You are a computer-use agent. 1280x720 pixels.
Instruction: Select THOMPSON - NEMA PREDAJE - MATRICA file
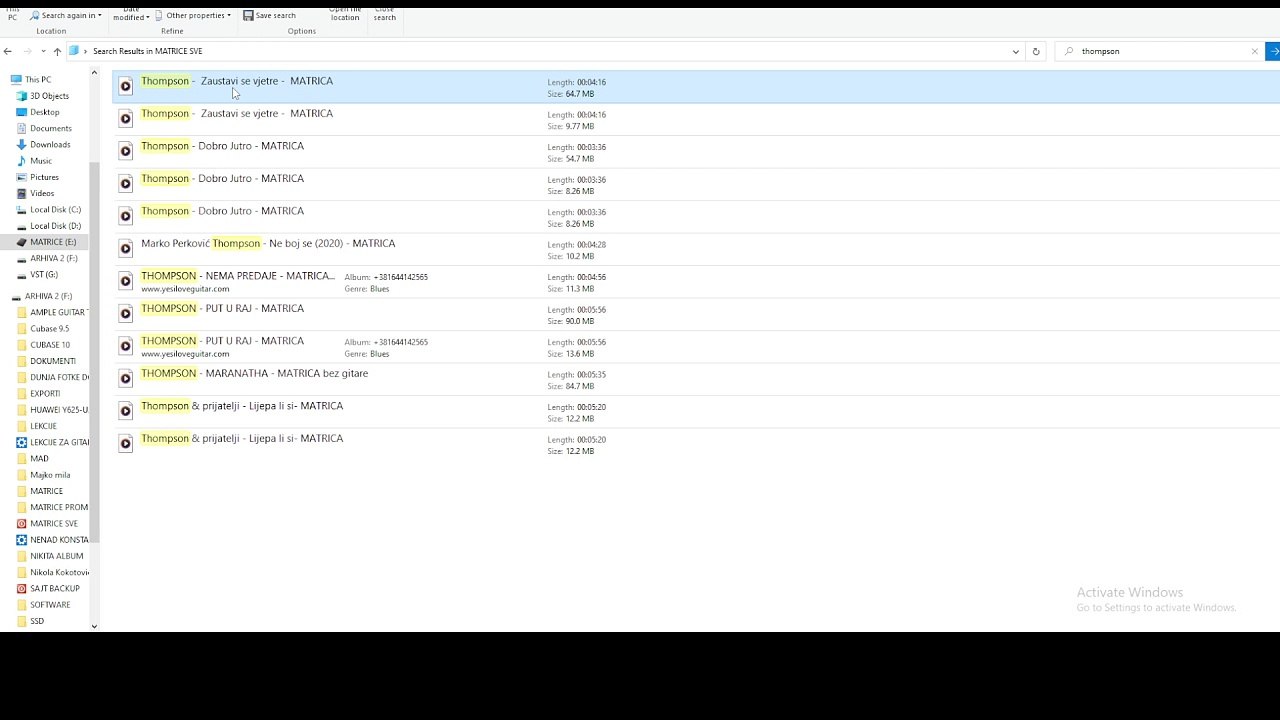point(696,281)
